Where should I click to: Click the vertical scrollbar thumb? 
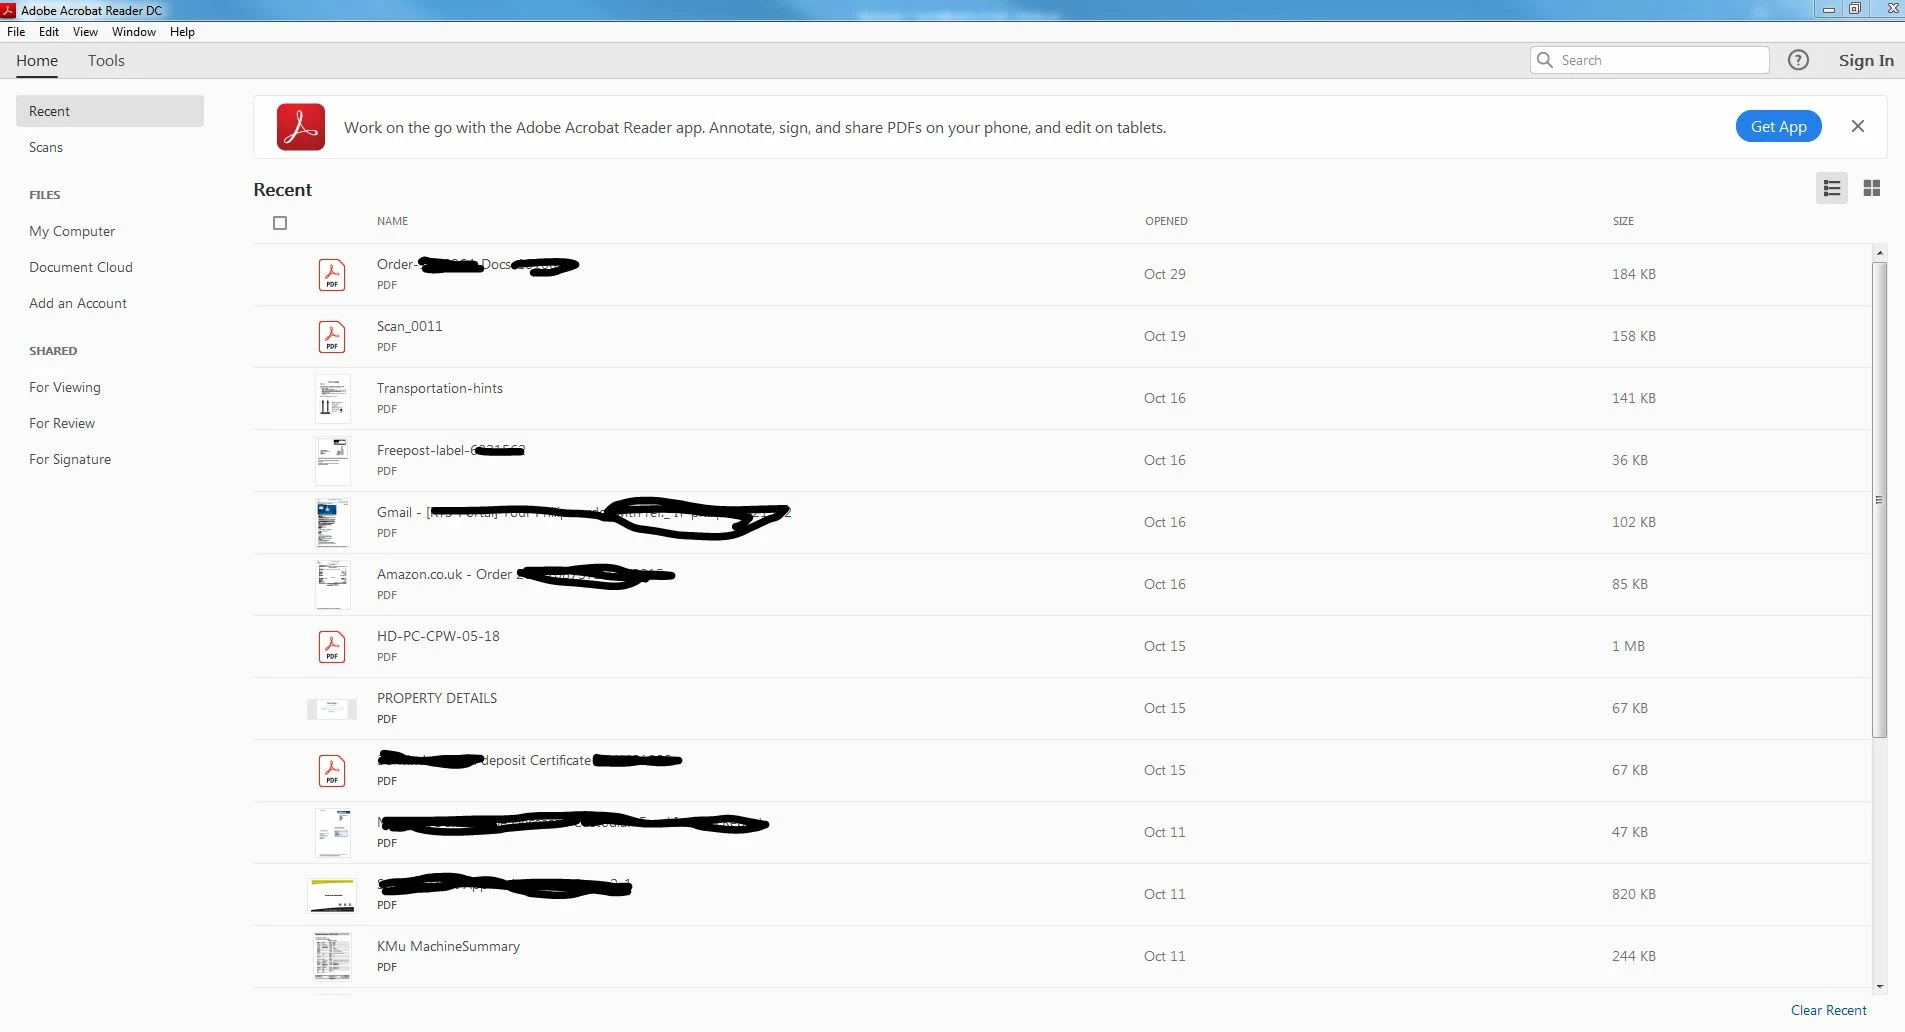point(1880,500)
